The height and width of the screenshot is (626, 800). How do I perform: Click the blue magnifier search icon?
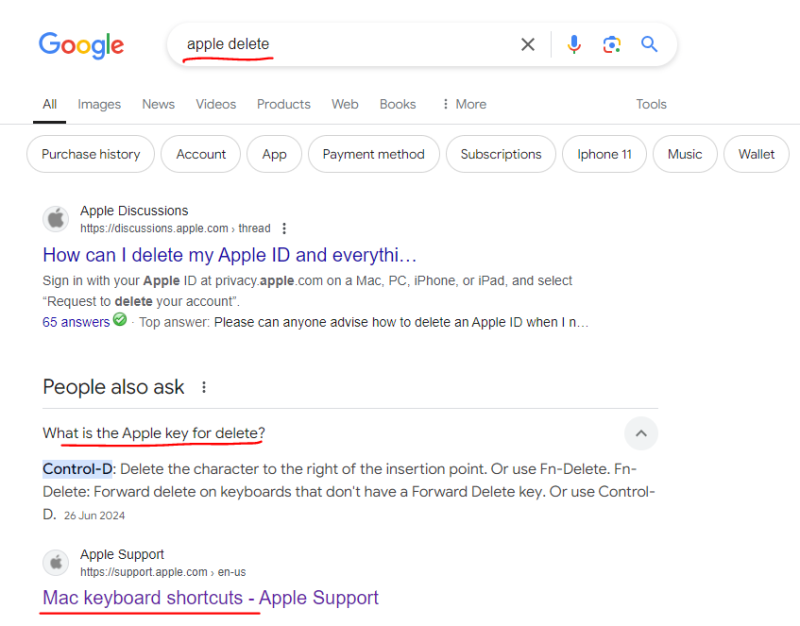[649, 44]
